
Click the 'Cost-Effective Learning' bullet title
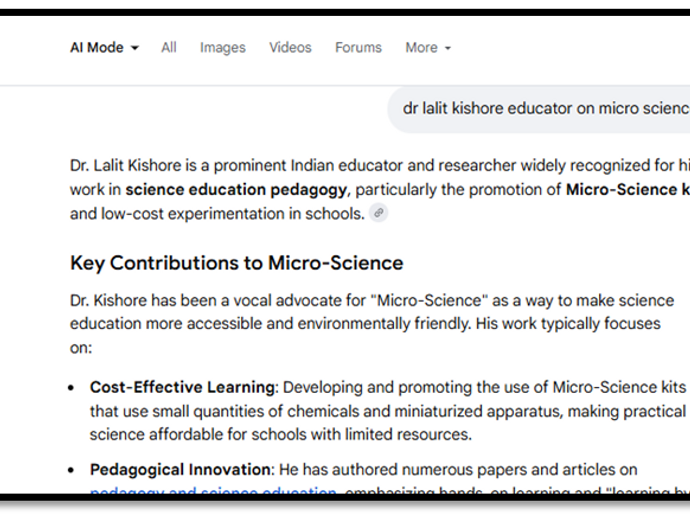(x=182, y=387)
